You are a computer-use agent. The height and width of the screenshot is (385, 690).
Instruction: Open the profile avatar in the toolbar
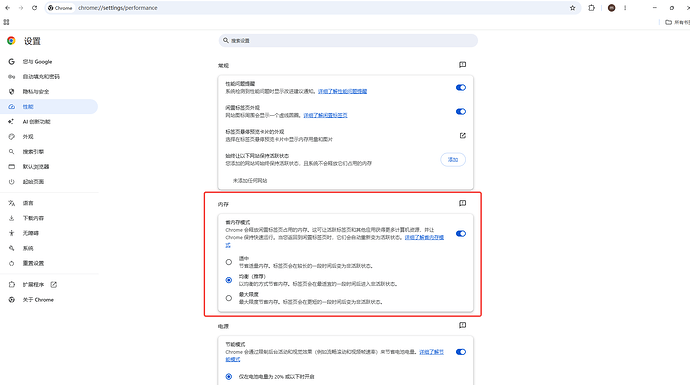(611, 8)
